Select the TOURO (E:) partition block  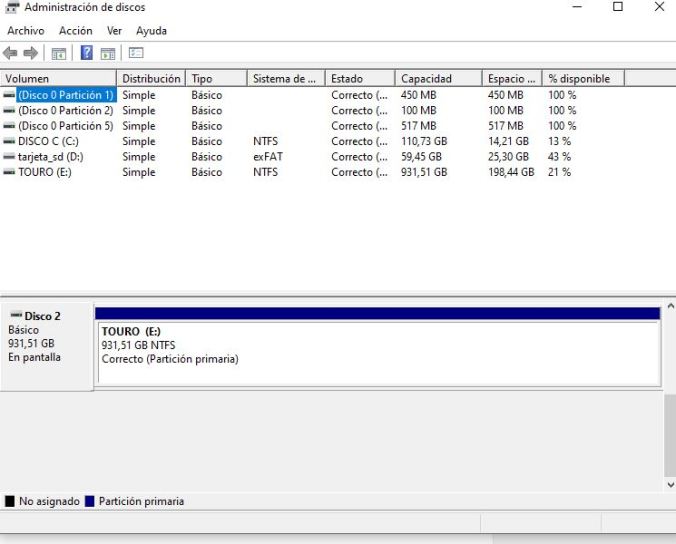tap(377, 351)
